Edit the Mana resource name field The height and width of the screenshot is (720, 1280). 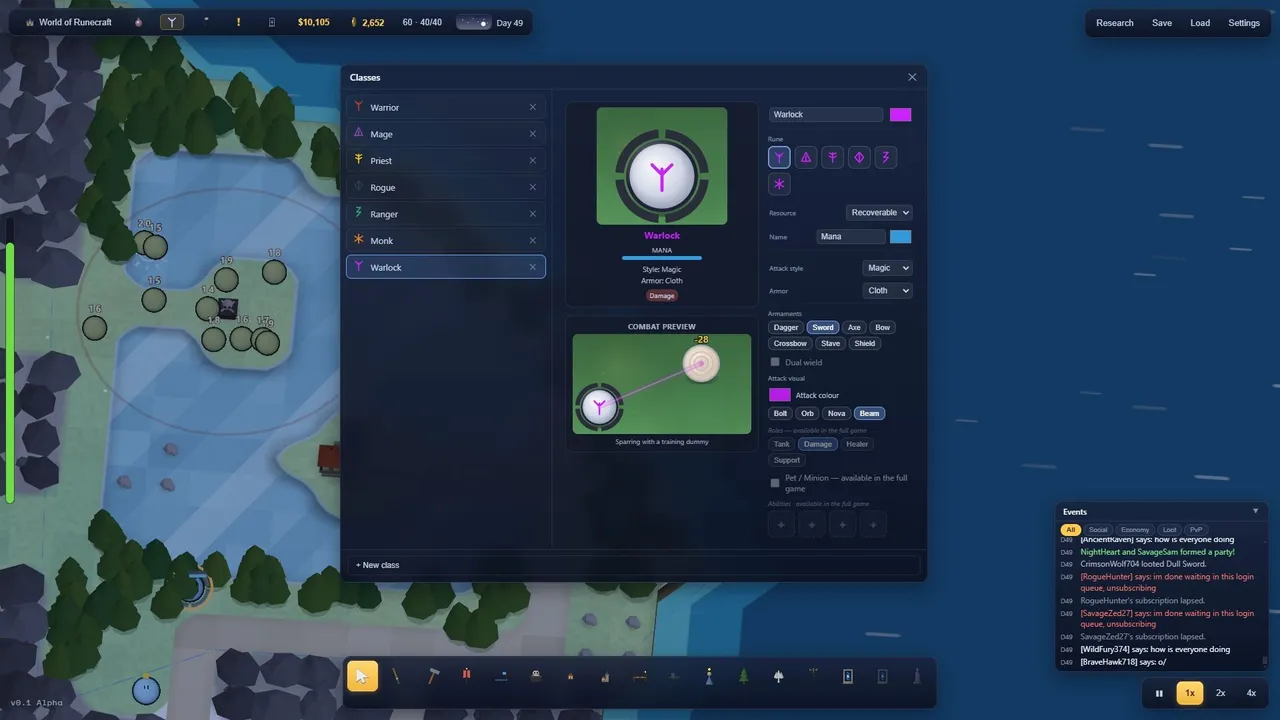[x=851, y=237]
